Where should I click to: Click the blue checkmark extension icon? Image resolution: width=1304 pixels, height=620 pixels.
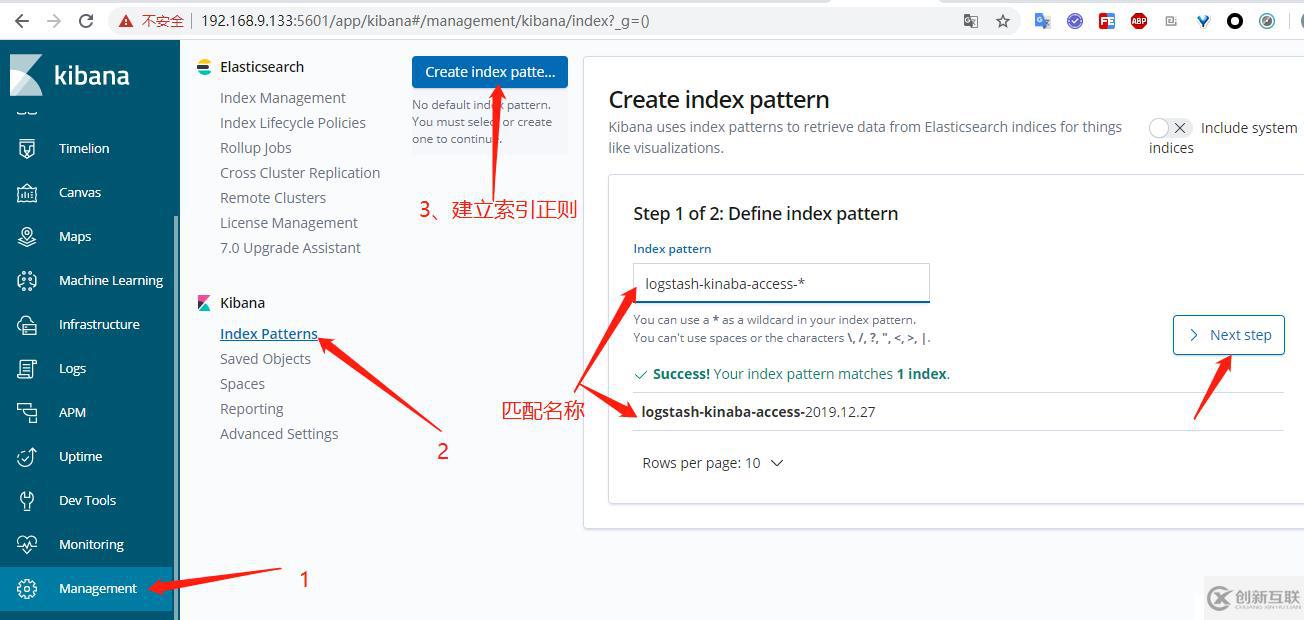tap(1075, 20)
